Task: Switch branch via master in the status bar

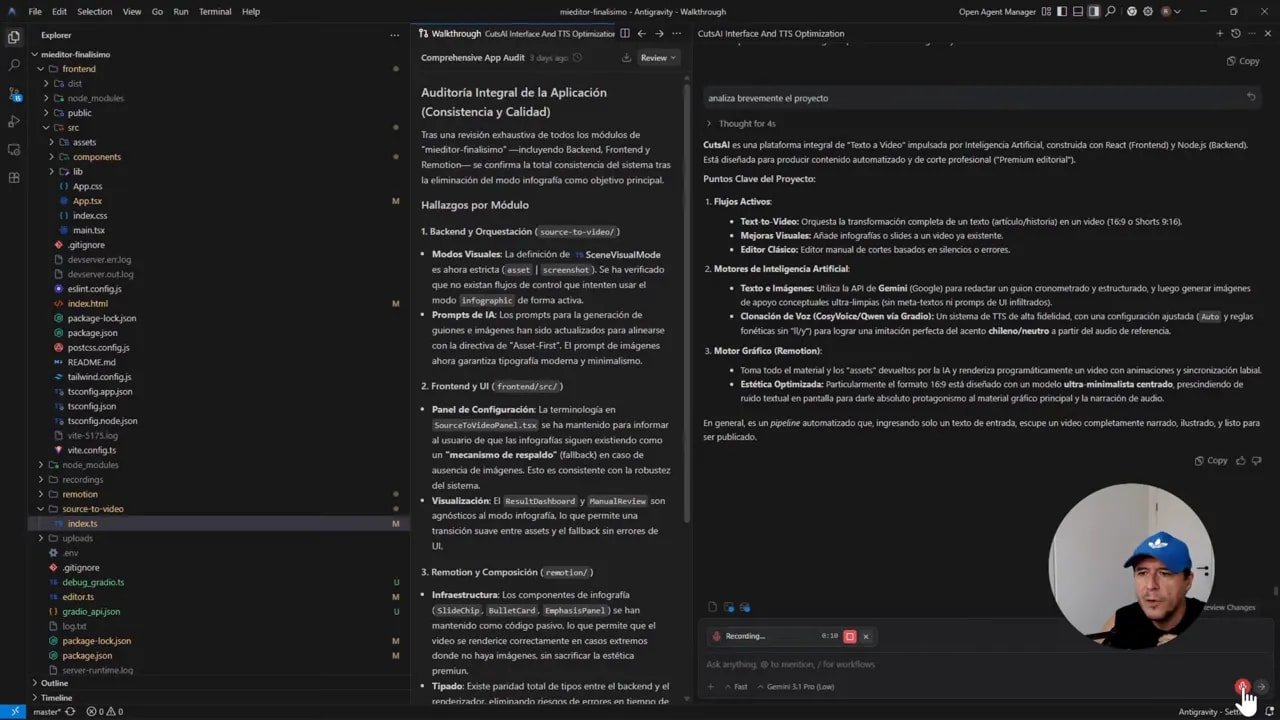Action: [46, 712]
